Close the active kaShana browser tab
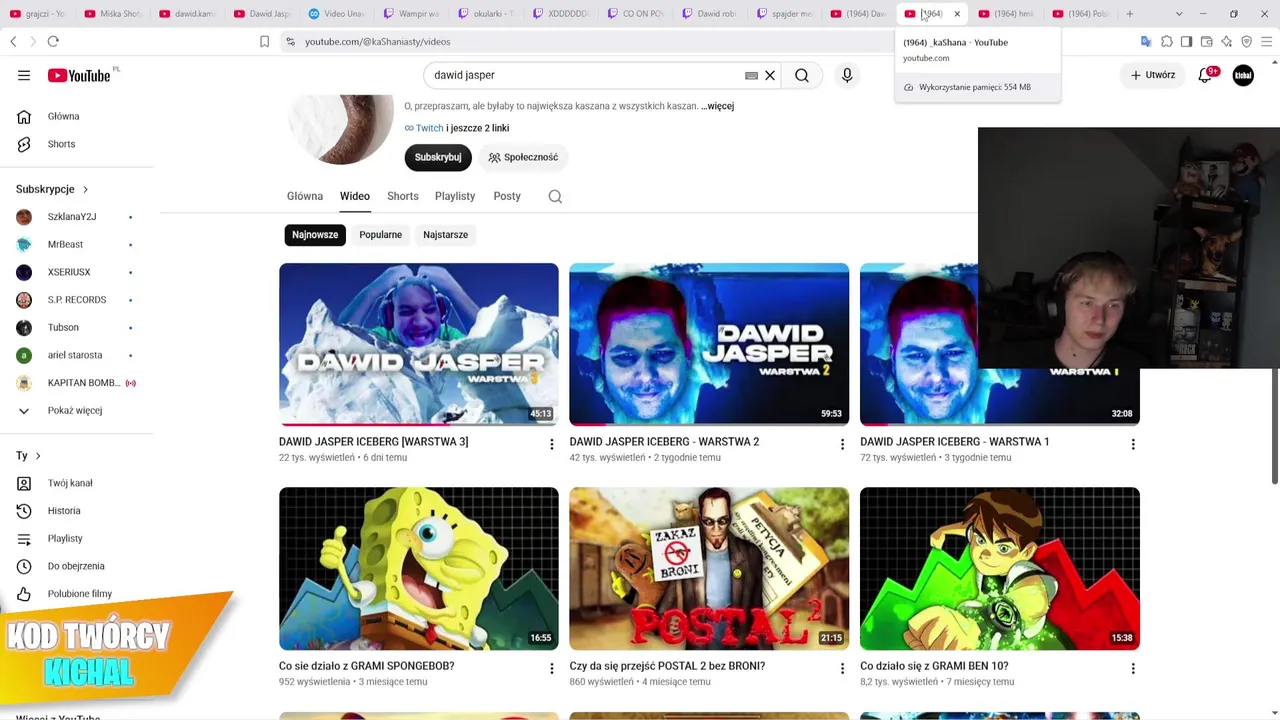This screenshot has height=720, width=1280. tap(957, 14)
